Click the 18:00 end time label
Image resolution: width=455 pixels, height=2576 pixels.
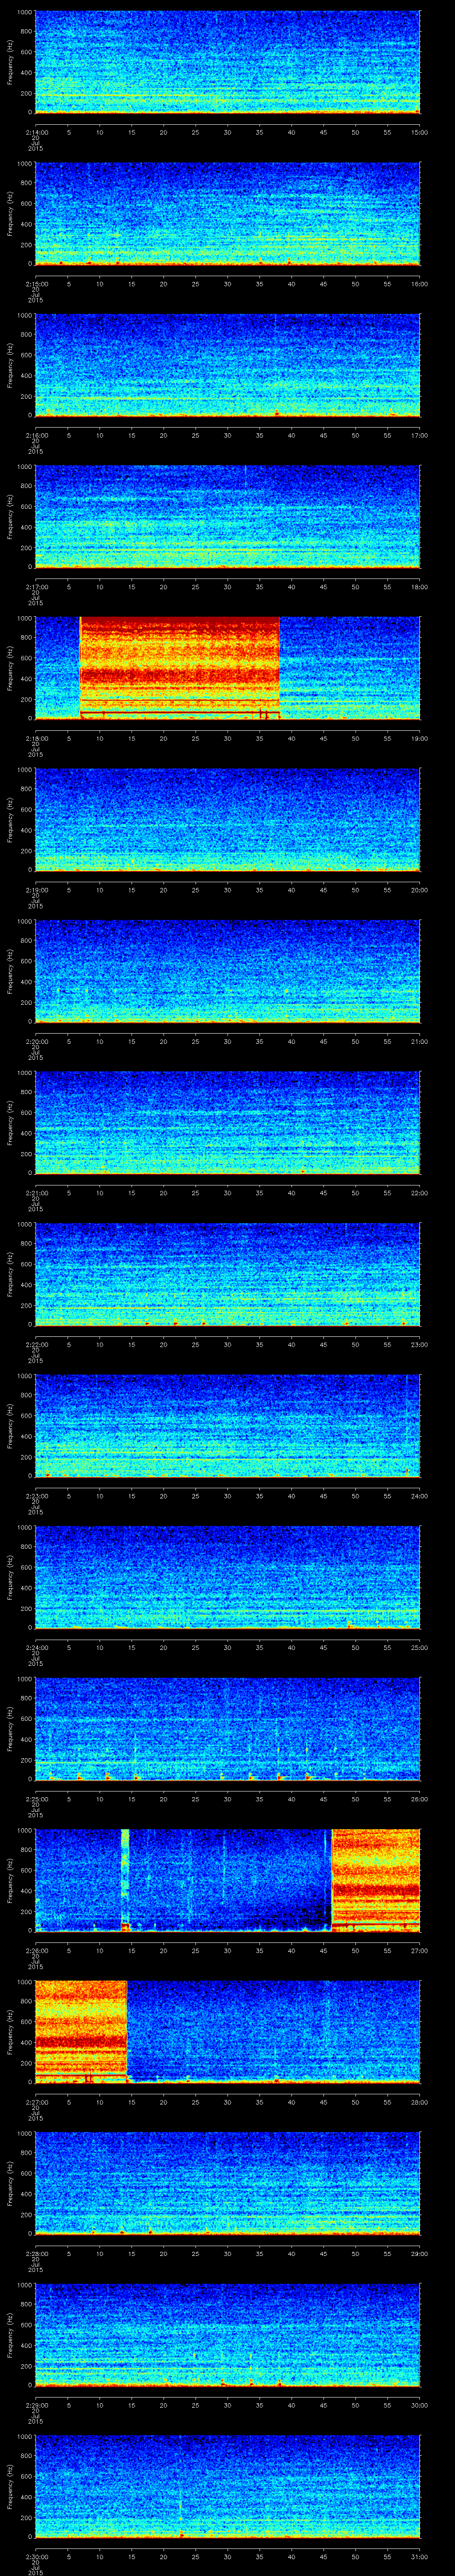419,586
